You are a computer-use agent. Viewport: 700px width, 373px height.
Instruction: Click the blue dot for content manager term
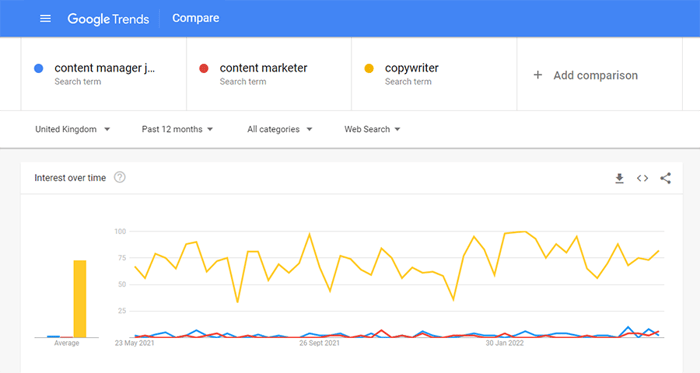38,68
